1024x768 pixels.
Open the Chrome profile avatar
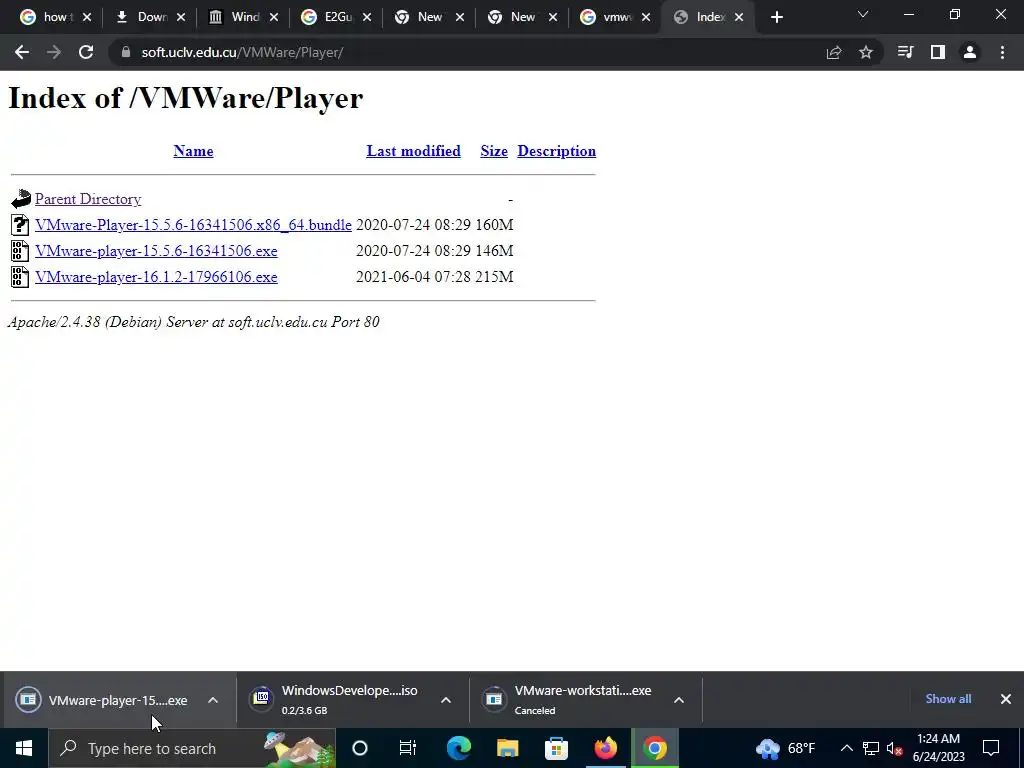pyautogui.click(x=970, y=52)
